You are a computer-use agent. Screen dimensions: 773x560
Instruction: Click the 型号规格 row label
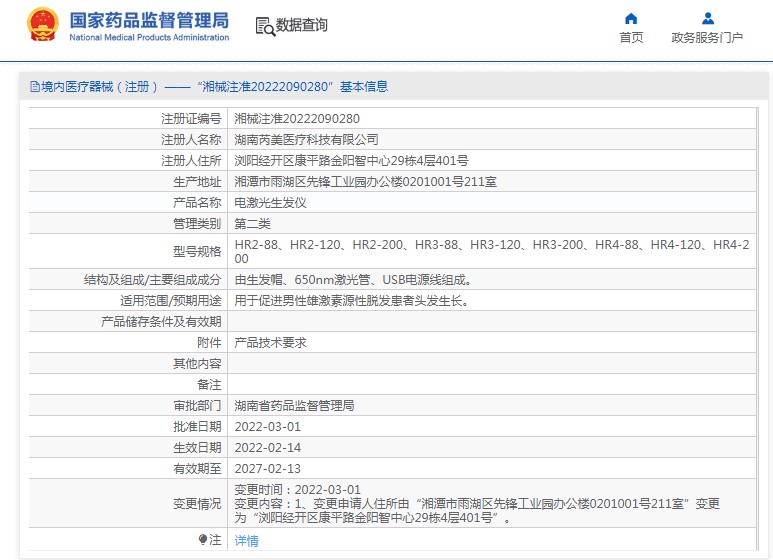click(197, 251)
